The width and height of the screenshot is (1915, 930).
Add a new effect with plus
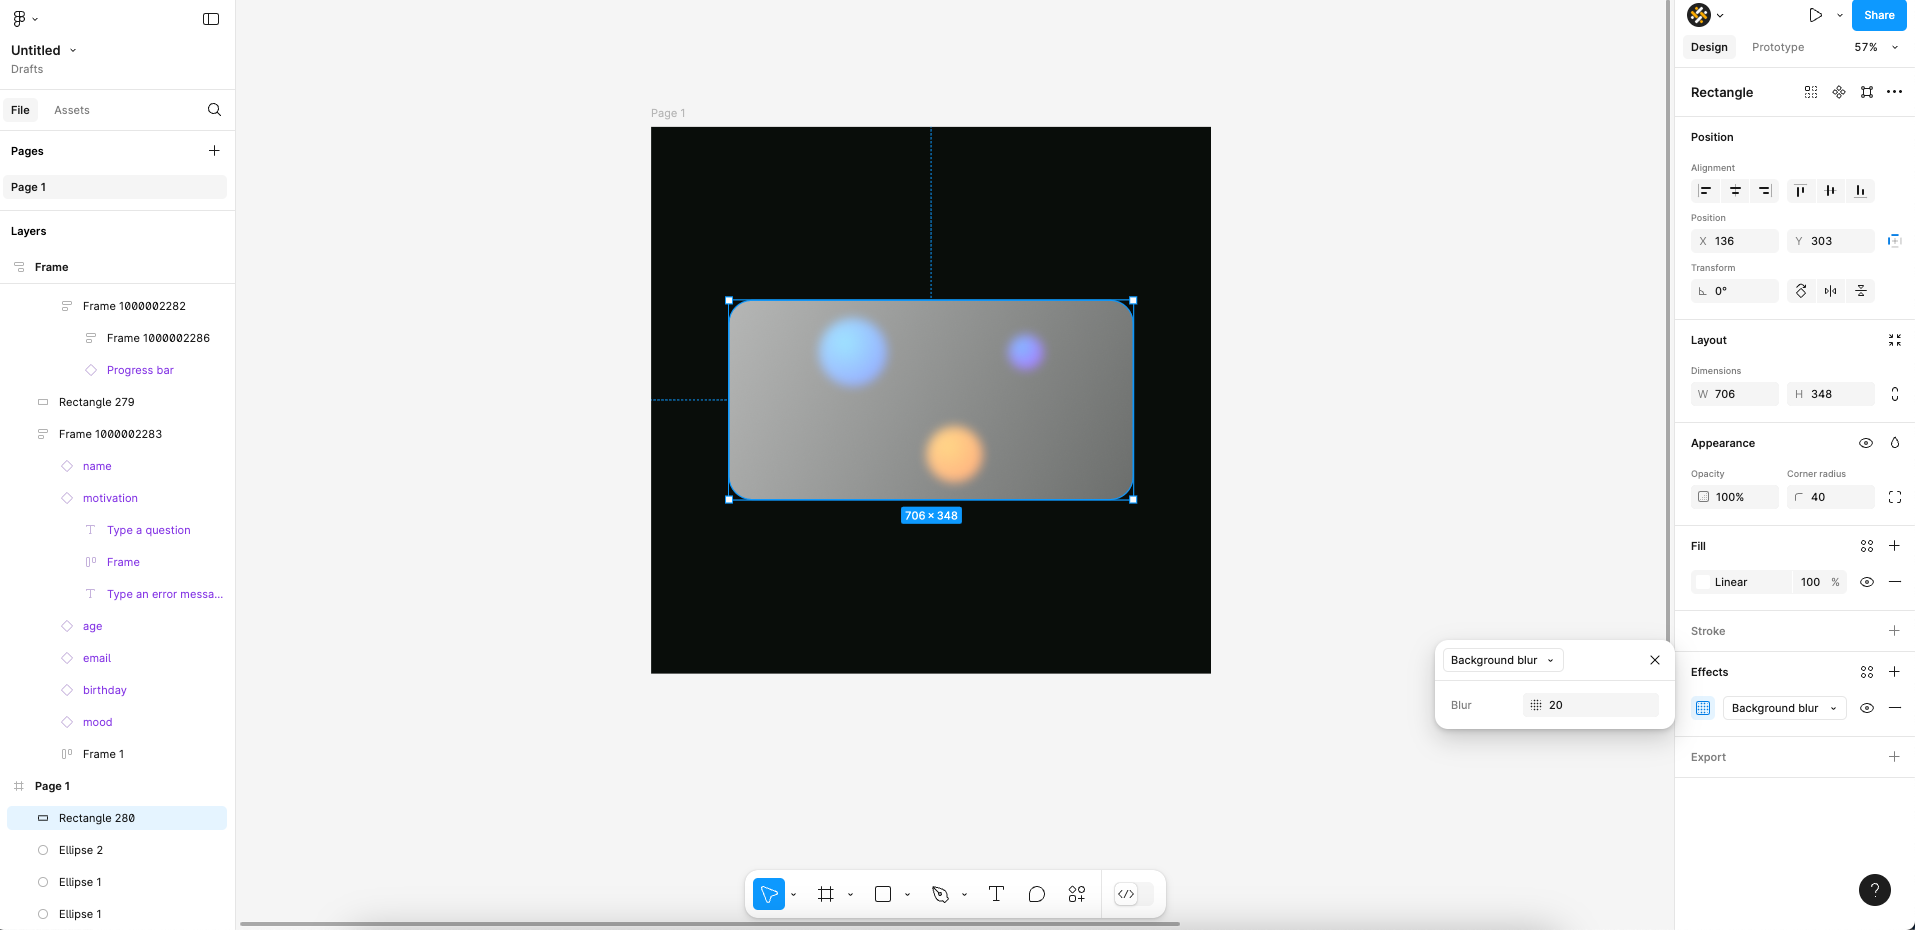[x=1895, y=672]
